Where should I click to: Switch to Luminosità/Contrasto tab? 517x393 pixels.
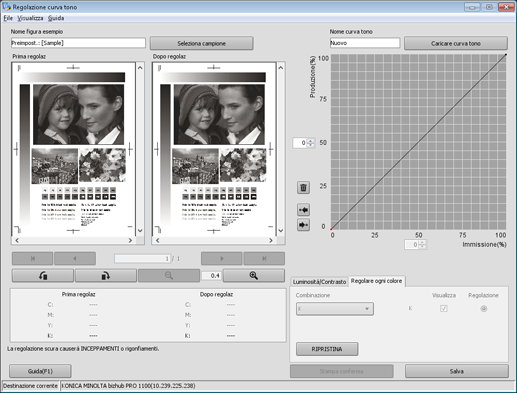point(319,282)
